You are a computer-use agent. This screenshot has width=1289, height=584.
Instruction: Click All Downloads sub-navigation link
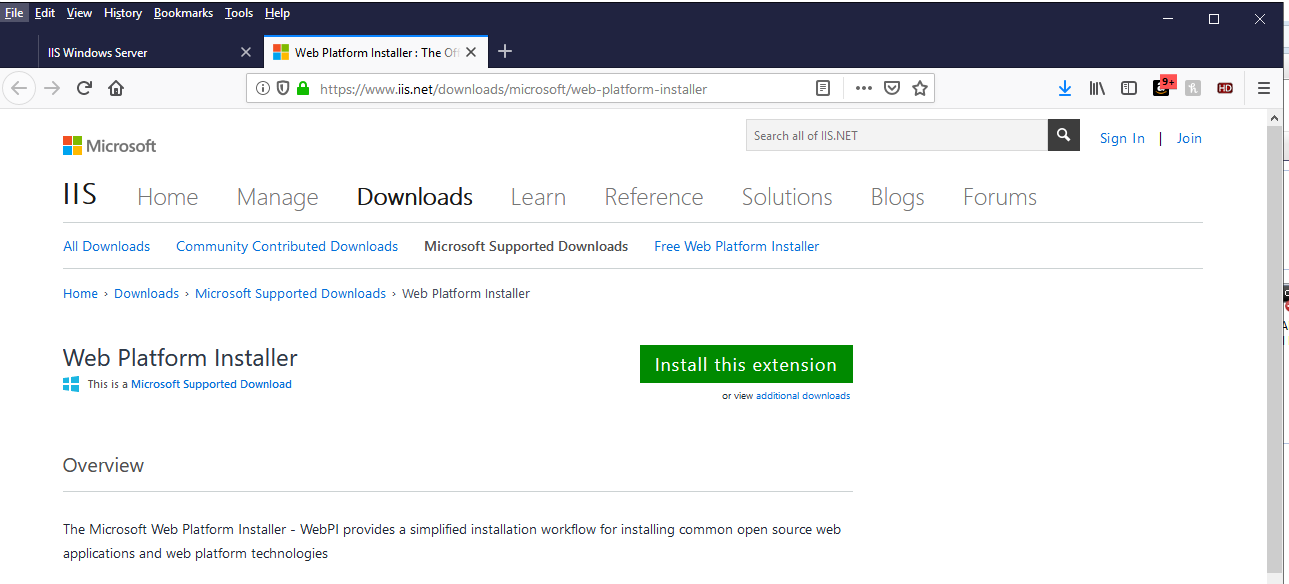pos(106,246)
